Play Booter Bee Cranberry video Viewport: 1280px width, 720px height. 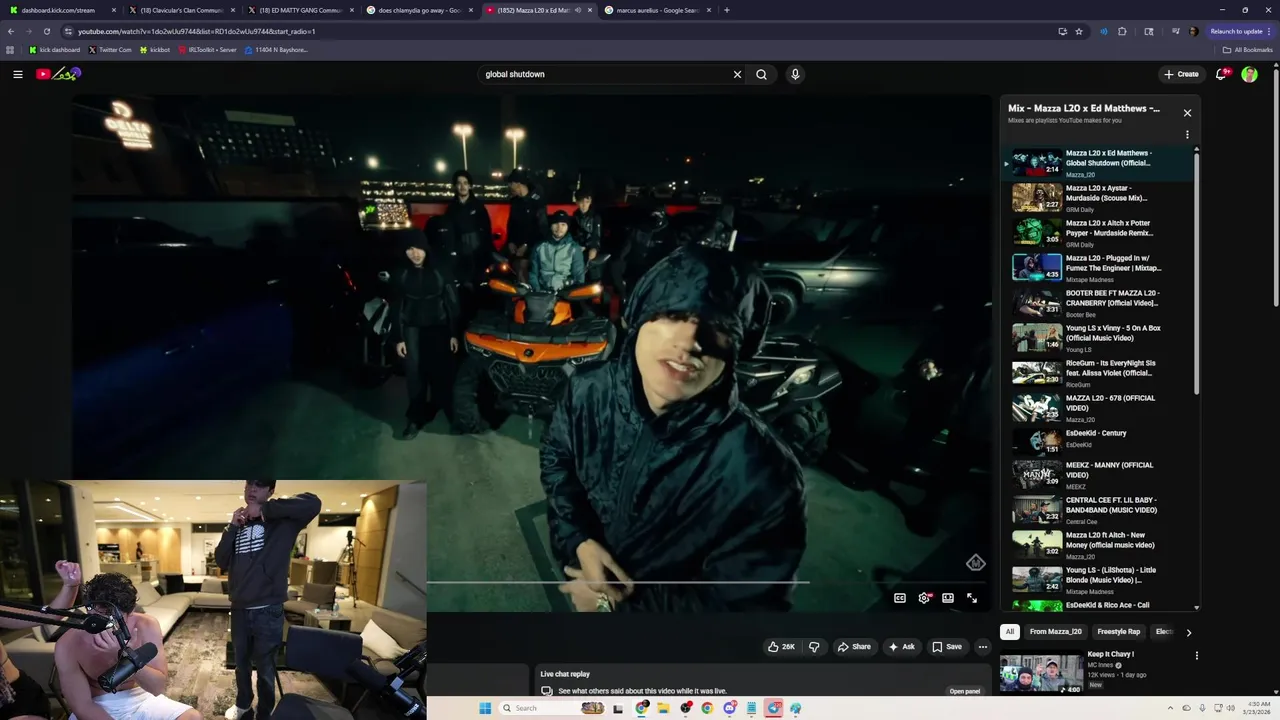[1037, 303]
